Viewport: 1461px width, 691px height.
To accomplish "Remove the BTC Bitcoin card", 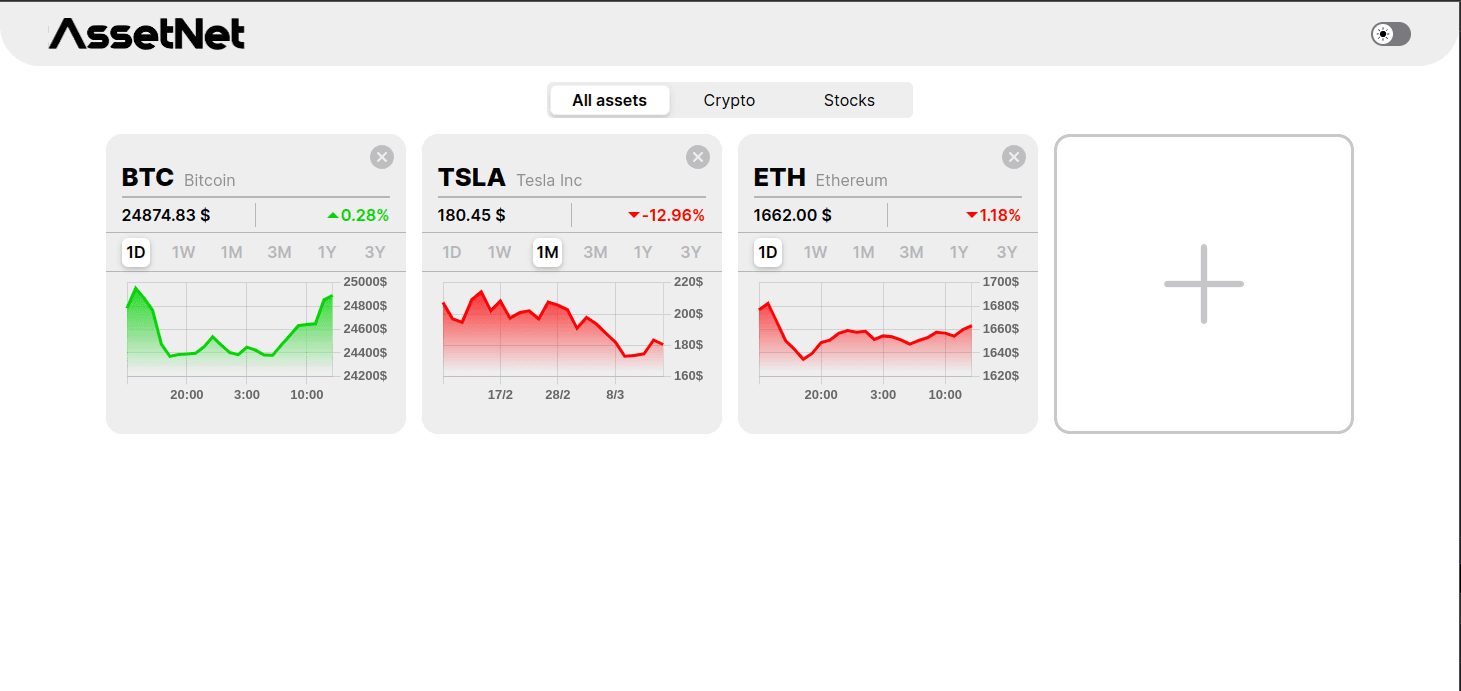I will pyautogui.click(x=382, y=157).
